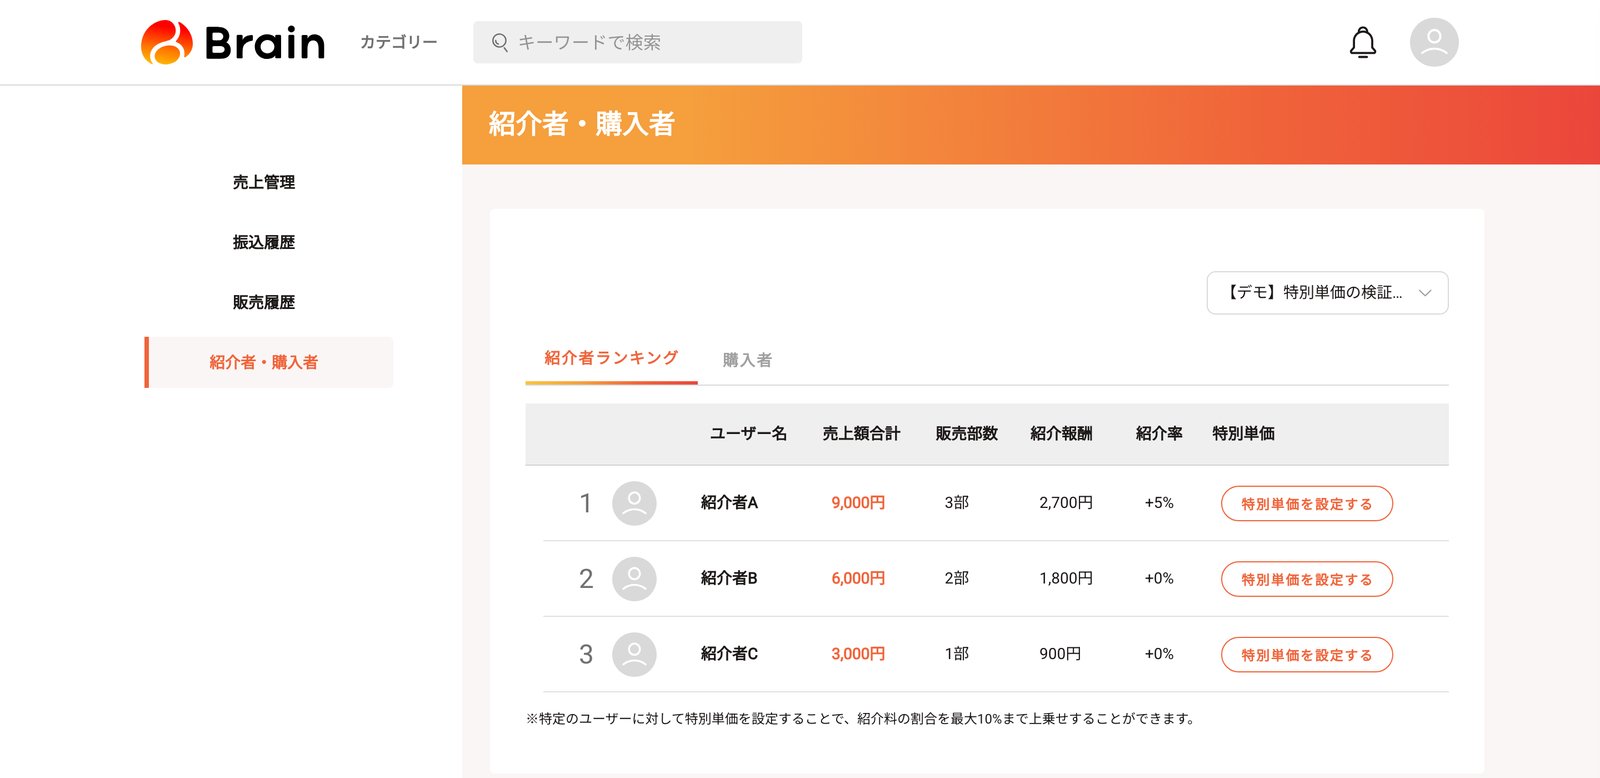Click 1部 sales count

click(957, 653)
